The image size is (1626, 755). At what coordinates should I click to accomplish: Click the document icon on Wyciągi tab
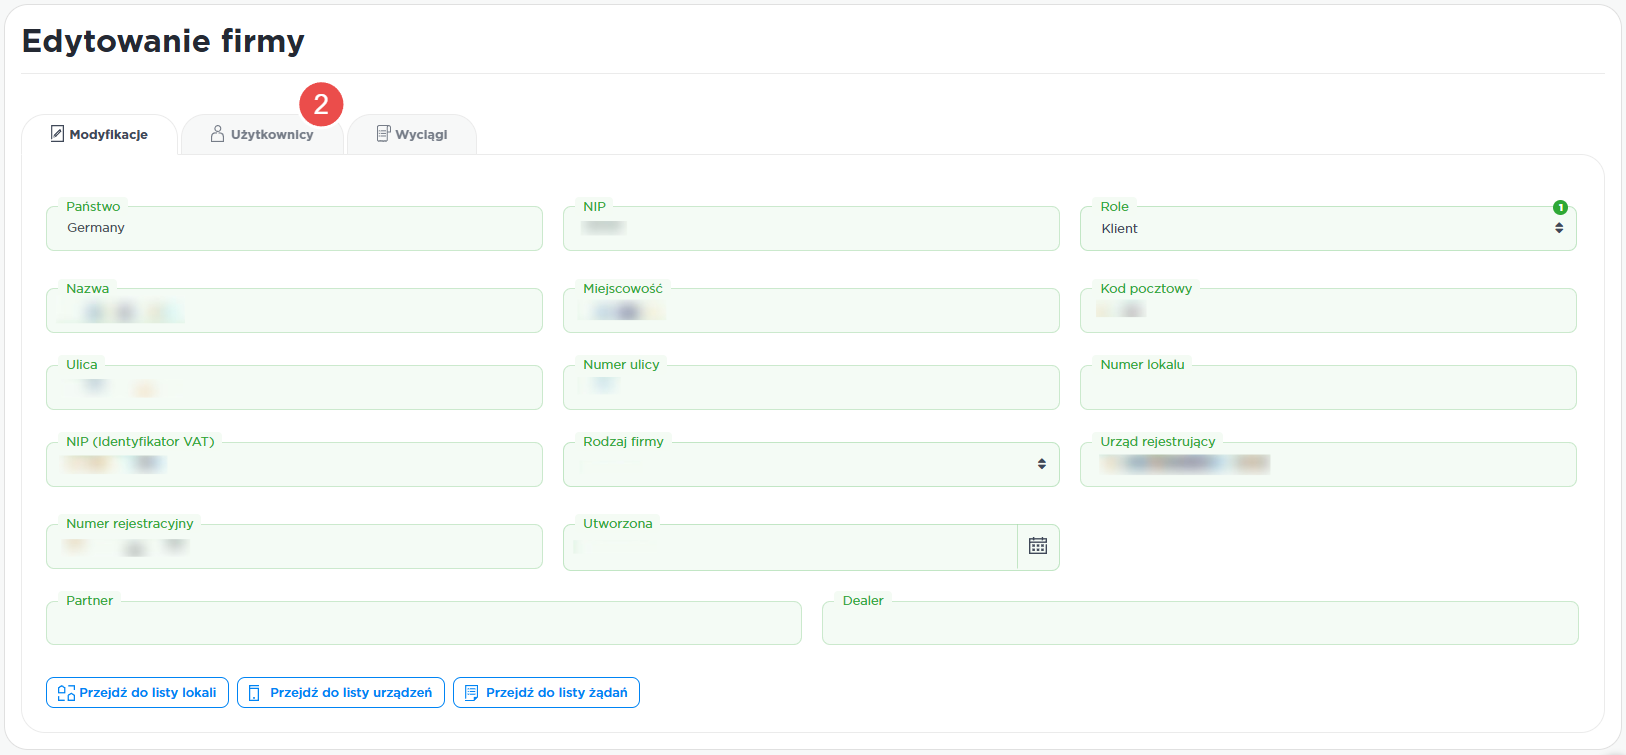pyautogui.click(x=383, y=134)
